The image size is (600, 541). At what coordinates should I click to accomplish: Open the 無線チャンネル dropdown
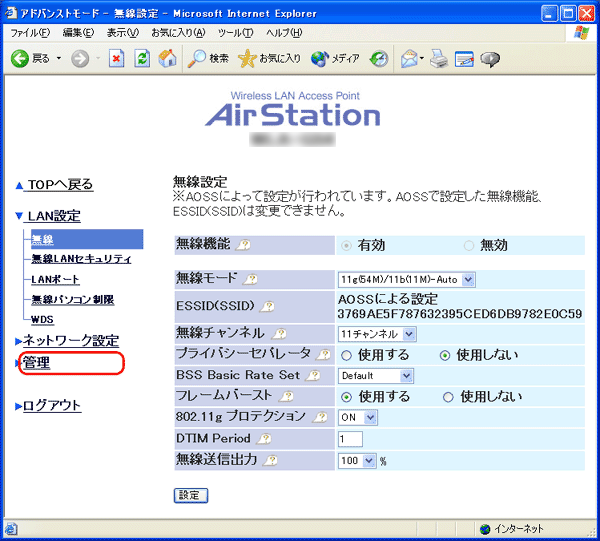[377, 334]
